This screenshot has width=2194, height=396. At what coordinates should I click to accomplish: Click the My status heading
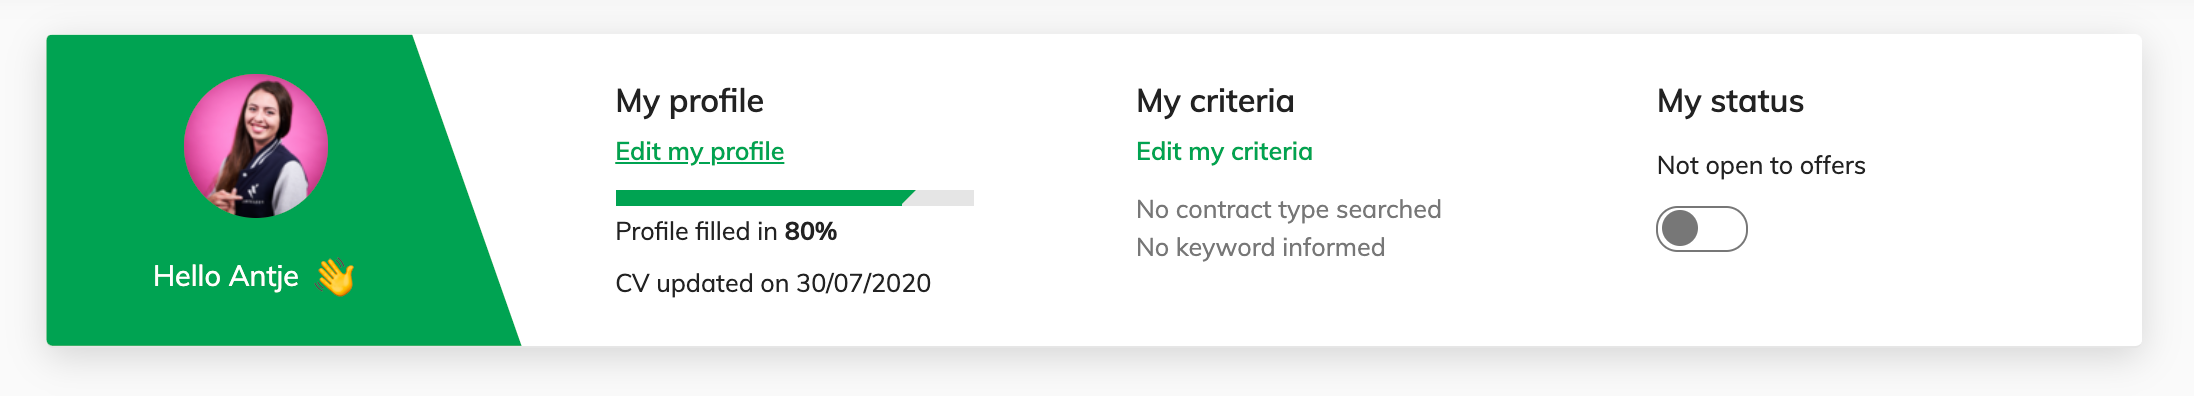(x=1730, y=101)
